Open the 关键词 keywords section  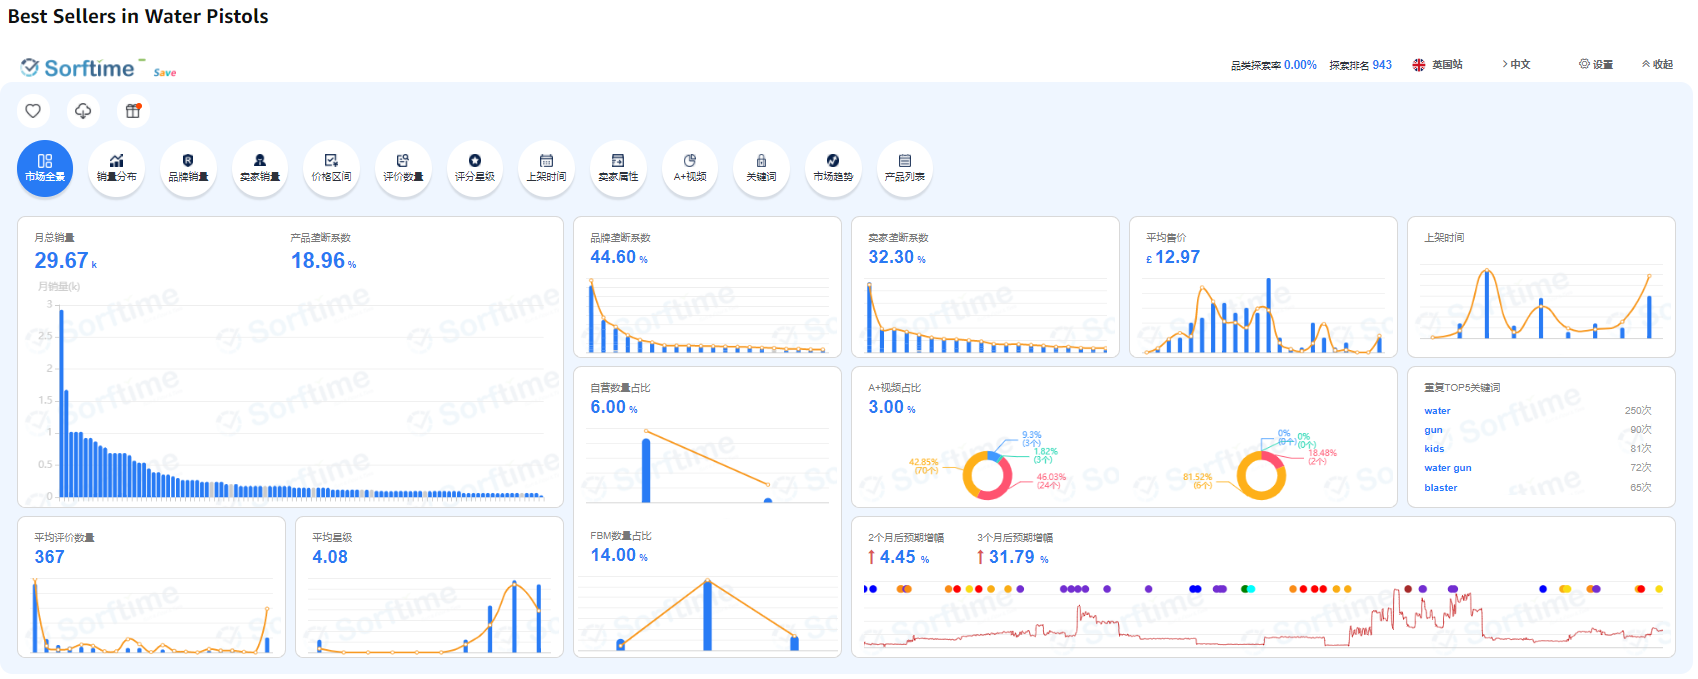[x=761, y=168]
